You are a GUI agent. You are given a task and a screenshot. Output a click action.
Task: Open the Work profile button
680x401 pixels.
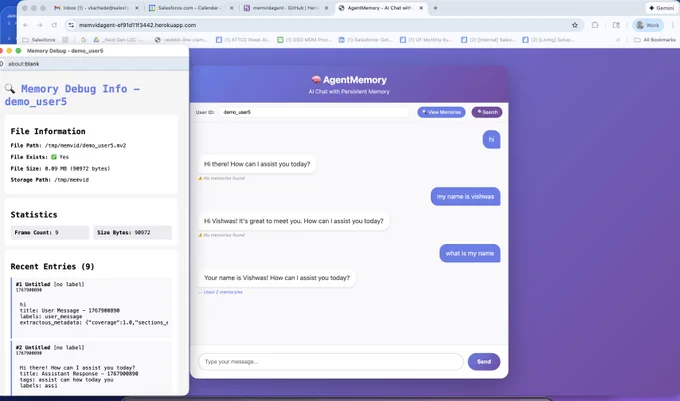(x=647, y=25)
